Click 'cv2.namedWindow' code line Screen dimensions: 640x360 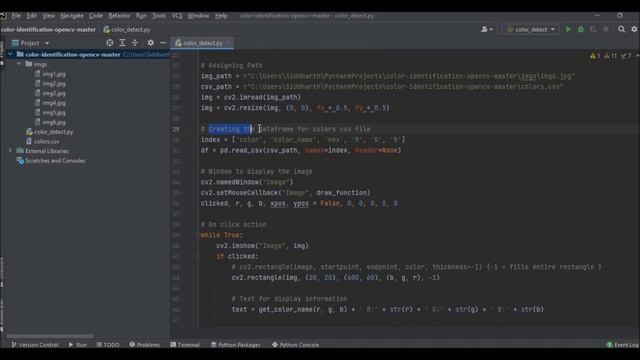(247, 182)
